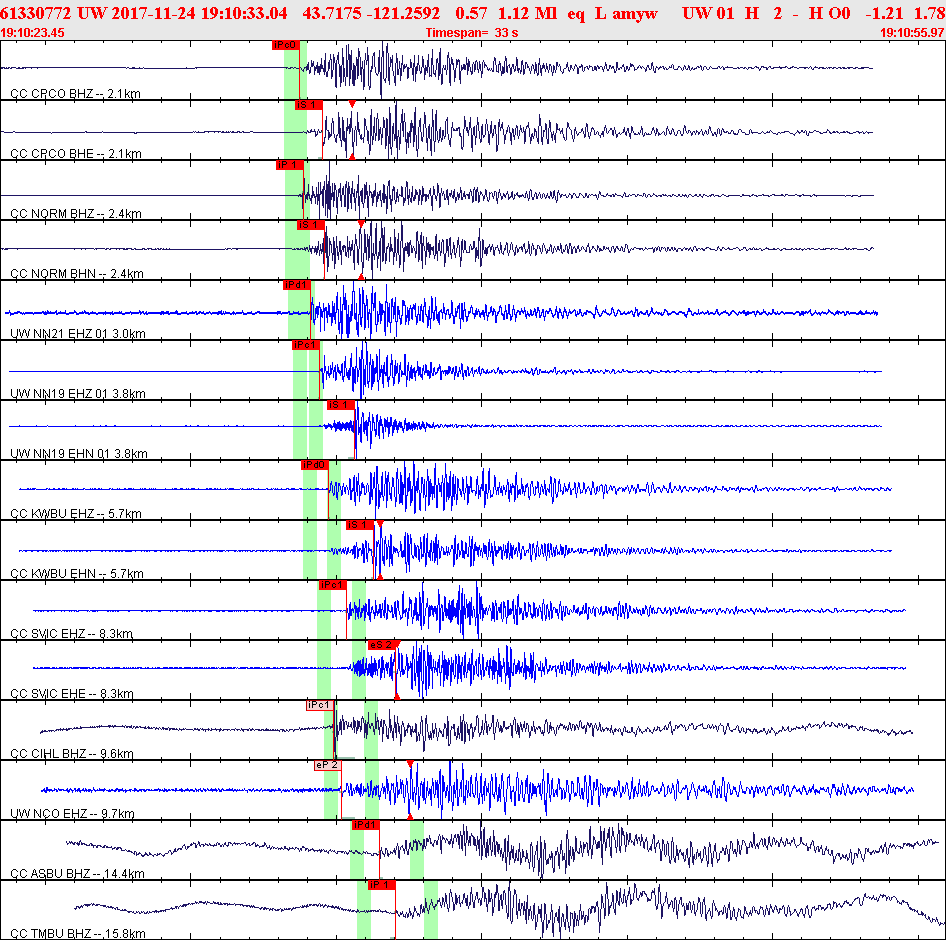Viewport: 946px width, 940px height.
Task: Select the CC NORM BHN 2.4km label
Action: [x=77, y=274]
